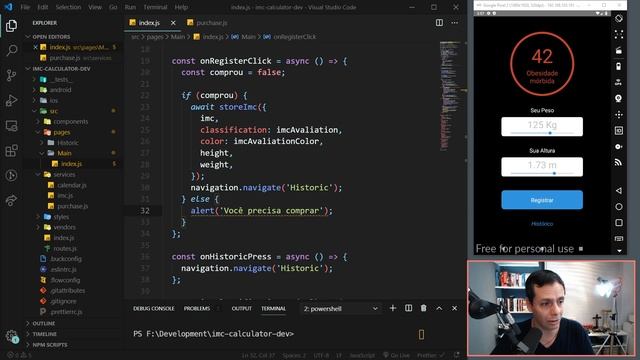Open Source Control view
The height and width of the screenshot is (360, 640).
click(x=11, y=75)
